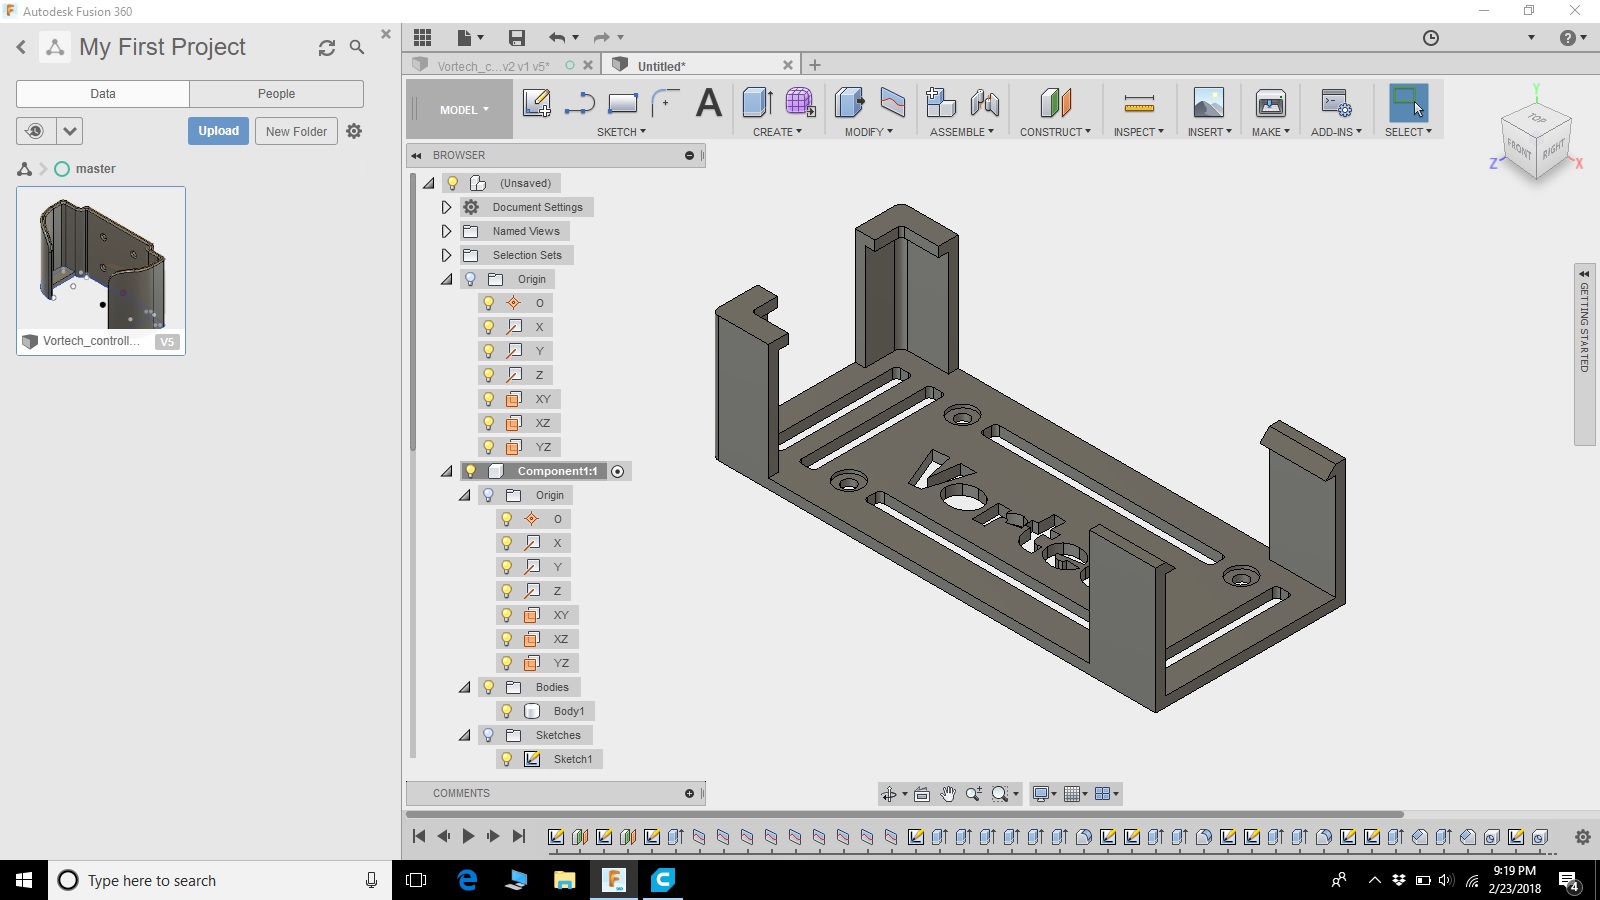Click the Measure inspect icon

(1139, 103)
